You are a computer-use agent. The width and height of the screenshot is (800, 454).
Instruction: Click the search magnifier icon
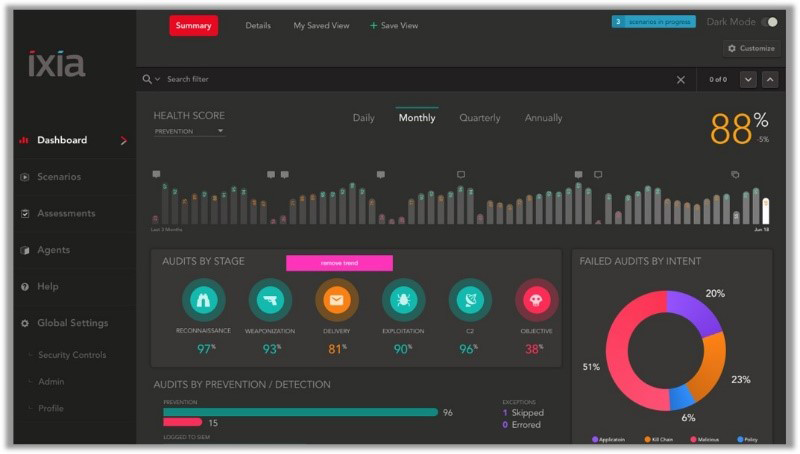[148, 79]
